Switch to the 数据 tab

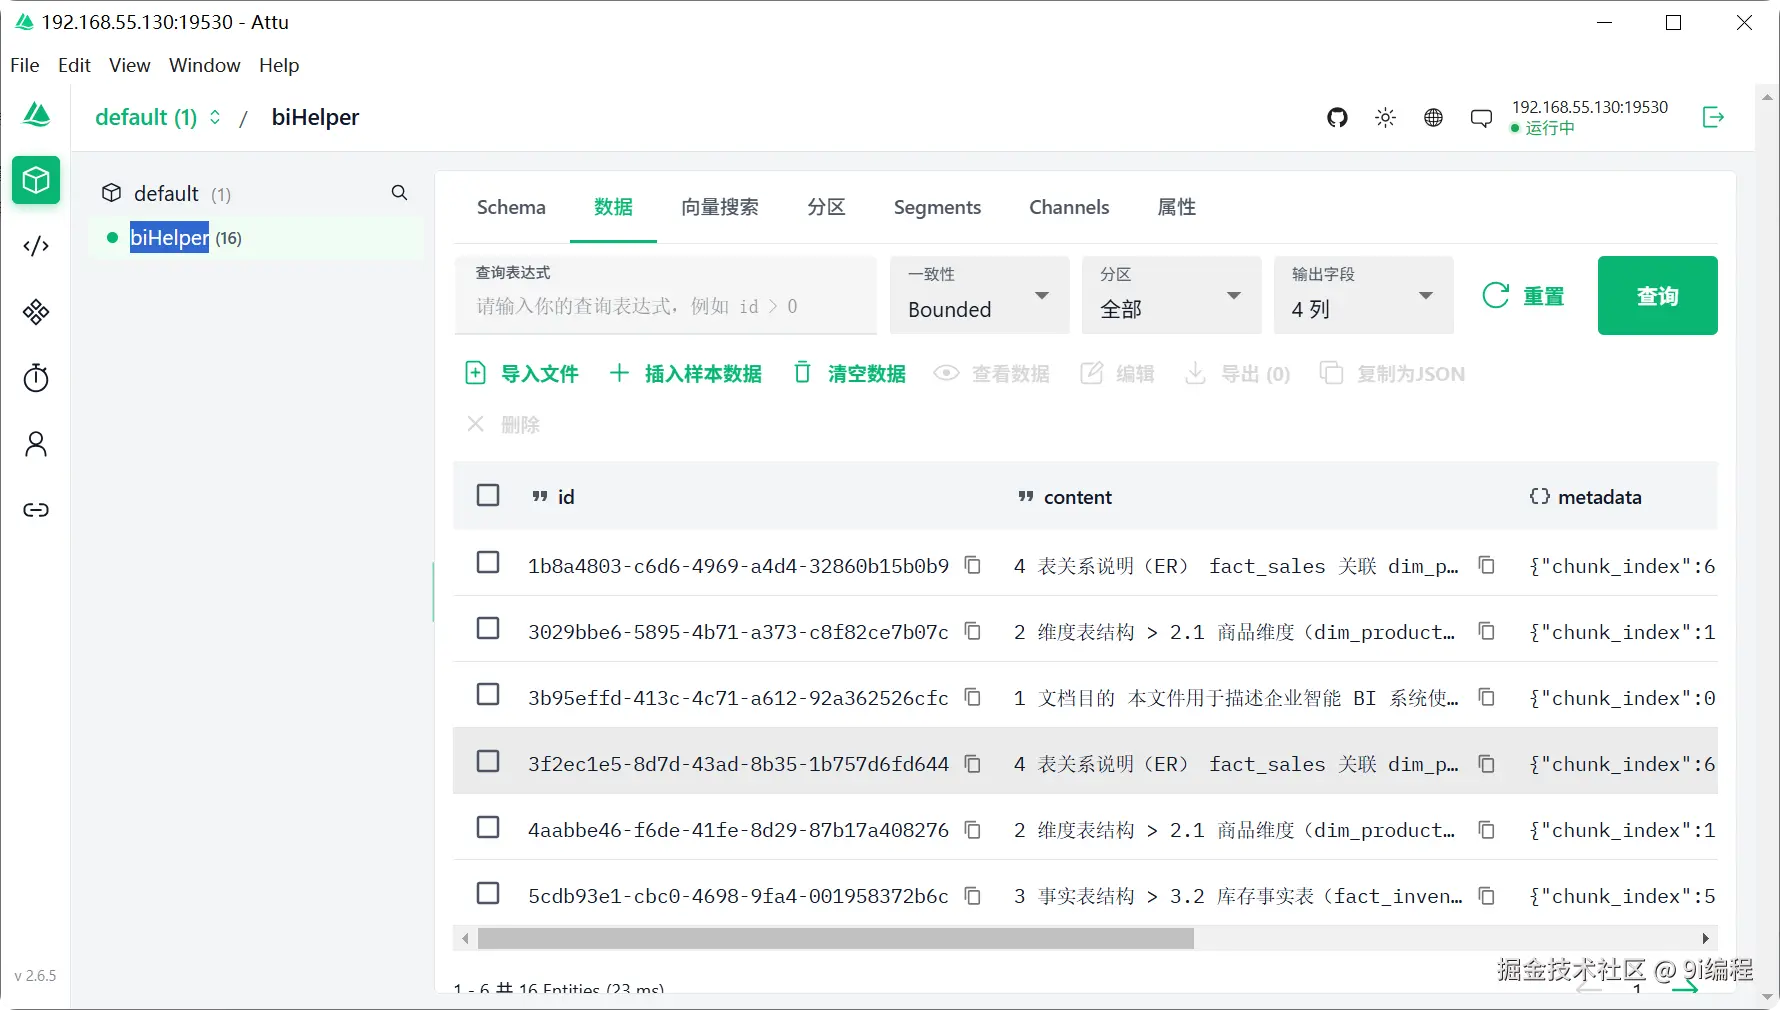pos(613,207)
